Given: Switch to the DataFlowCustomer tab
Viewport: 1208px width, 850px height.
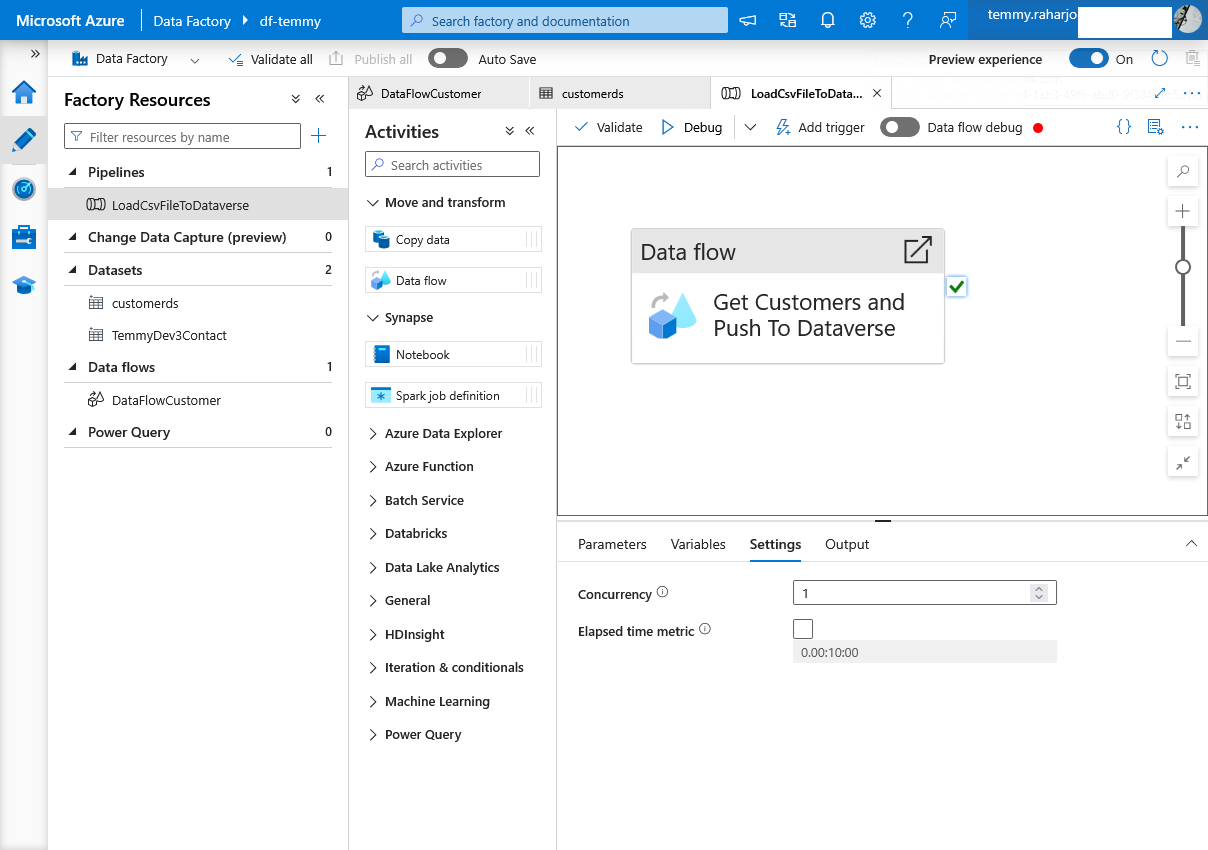Looking at the screenshot, I should [x=439, y=93].
